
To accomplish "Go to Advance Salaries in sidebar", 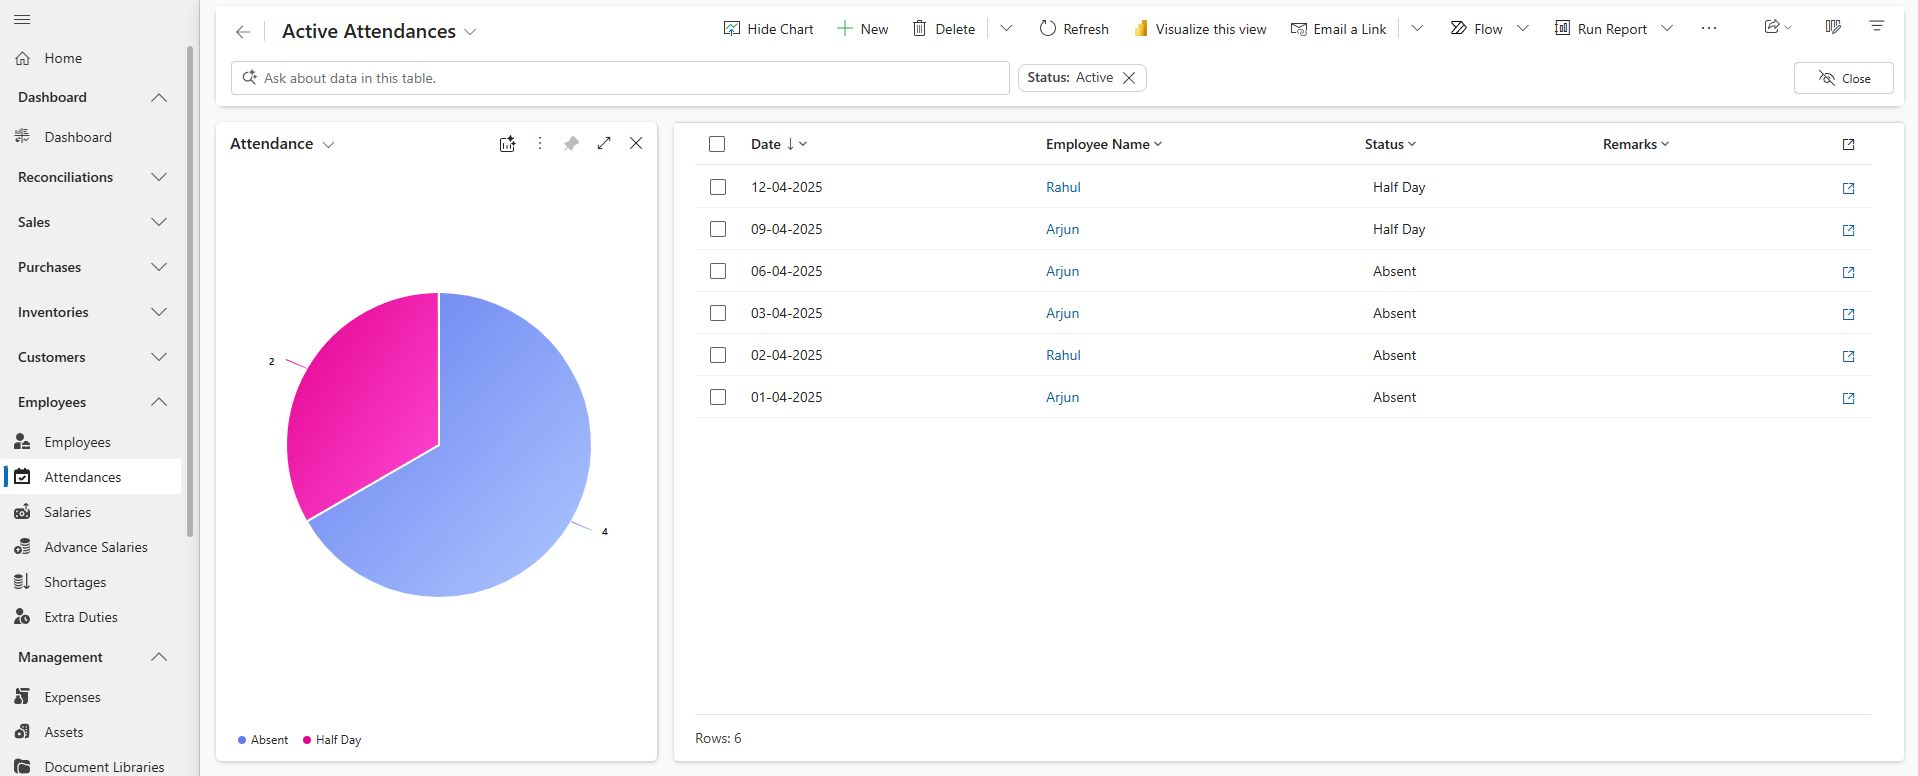I will pyautogui.click(x=95, y=547).
